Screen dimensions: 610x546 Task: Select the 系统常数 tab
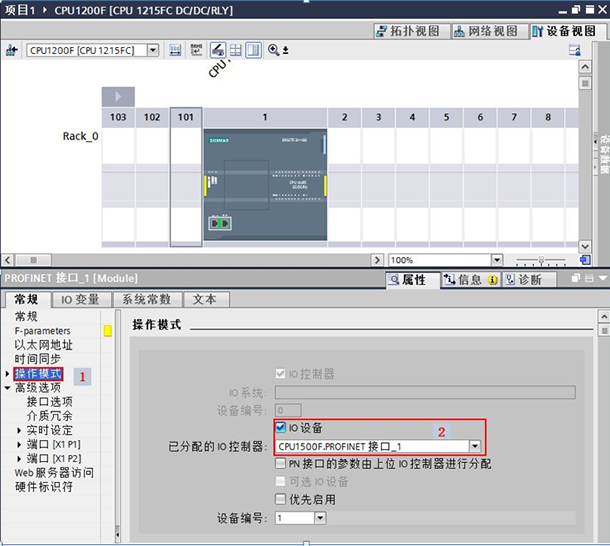[146, 300]
